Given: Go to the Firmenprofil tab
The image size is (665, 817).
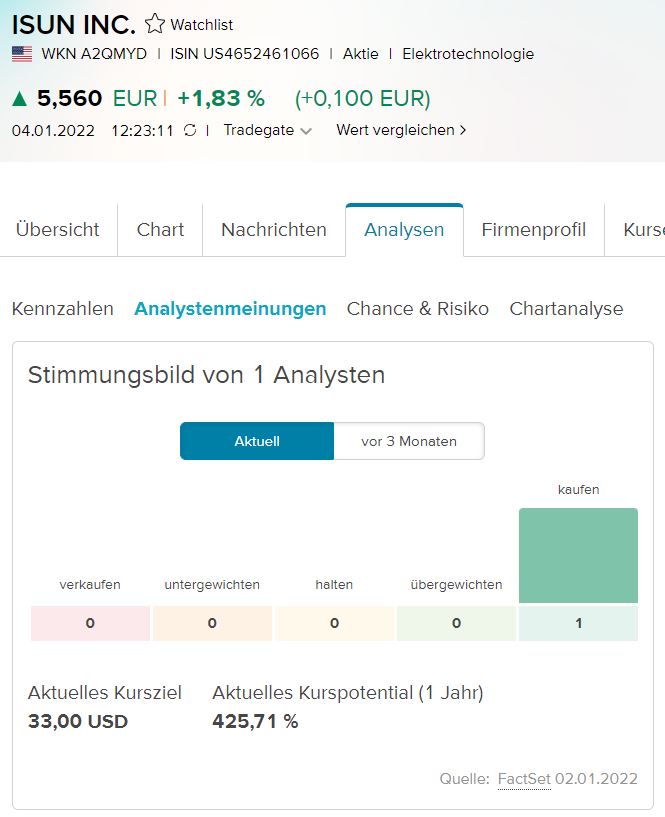Looking at the screenshot, I should (x=533, y=230).
